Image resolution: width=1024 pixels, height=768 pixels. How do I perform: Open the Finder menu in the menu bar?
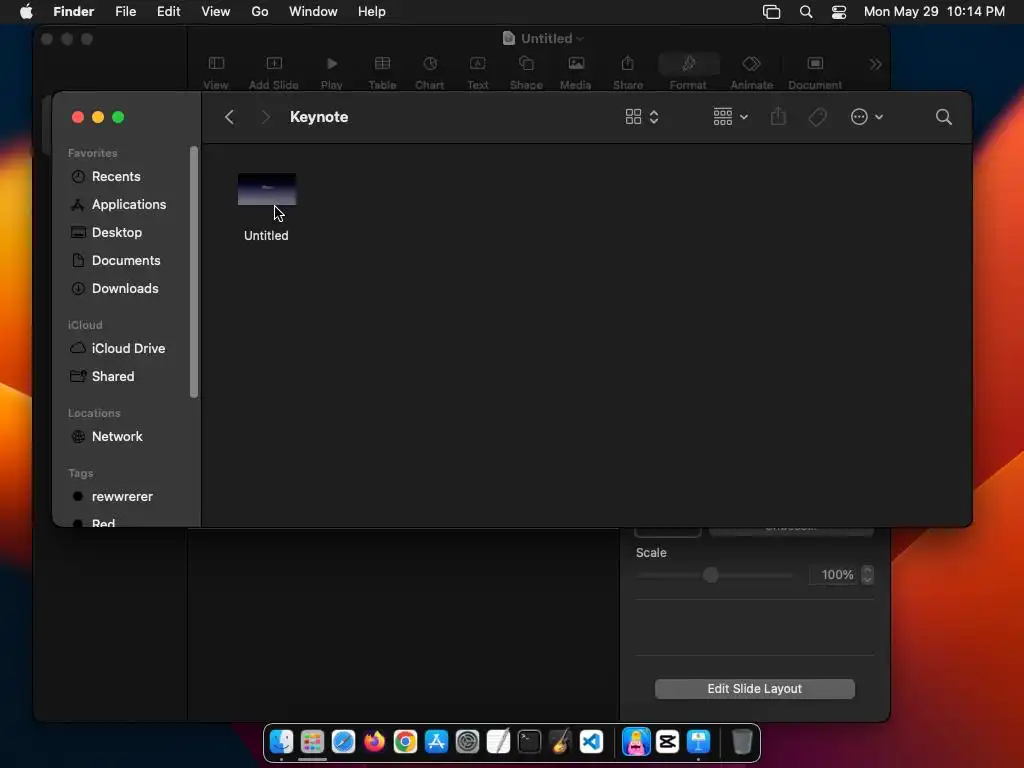point(74,12)
